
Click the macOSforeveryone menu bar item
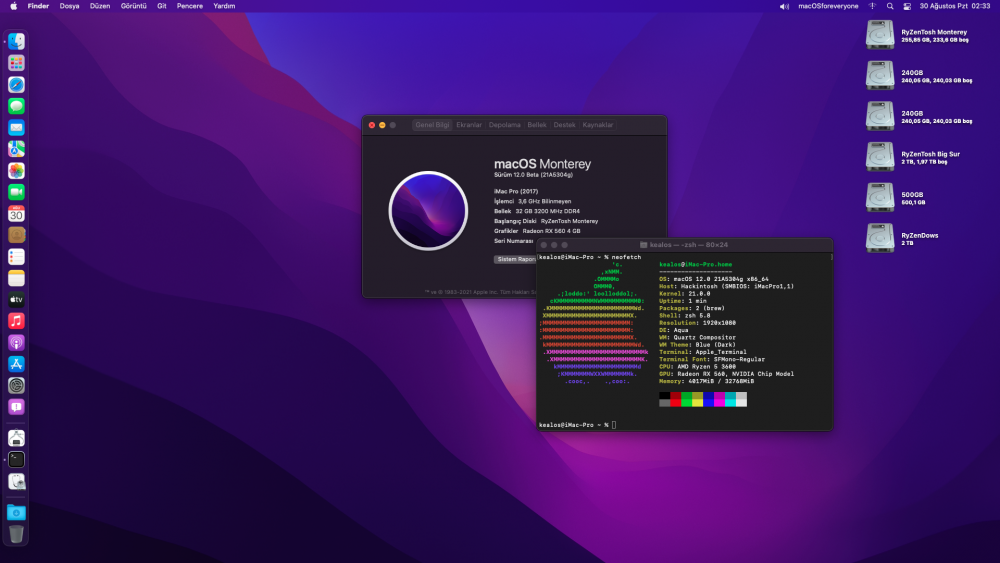point(828,6)
